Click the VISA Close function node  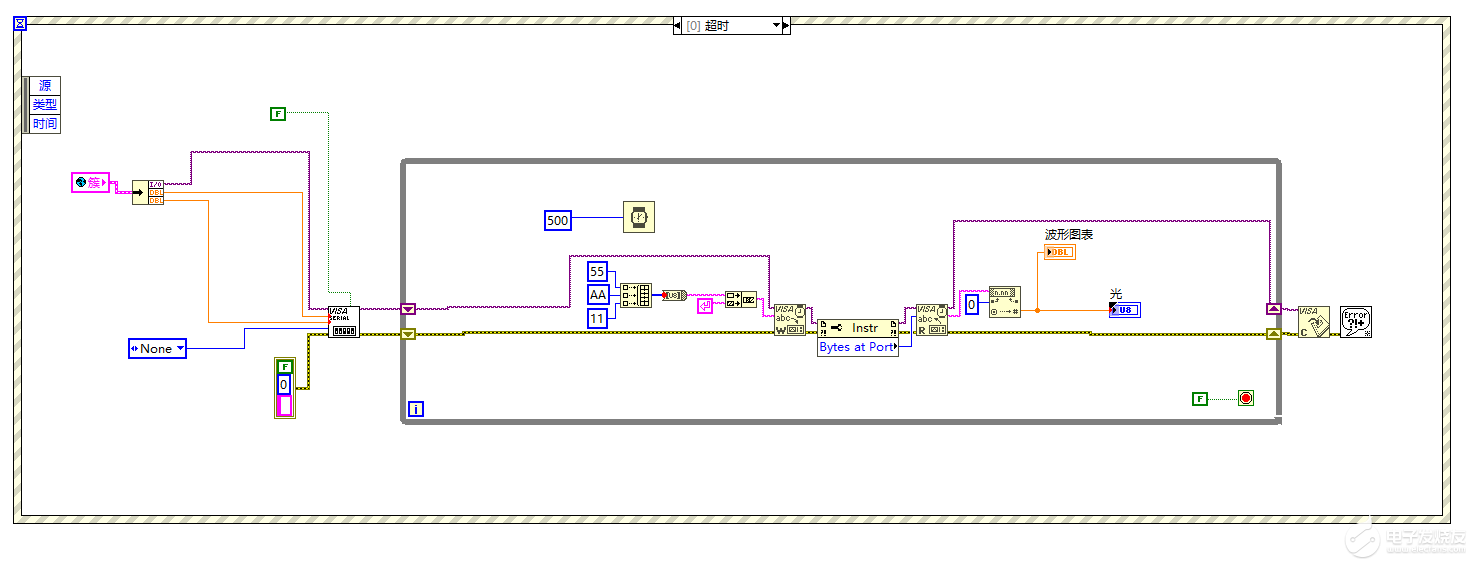tap(1314, 321)
